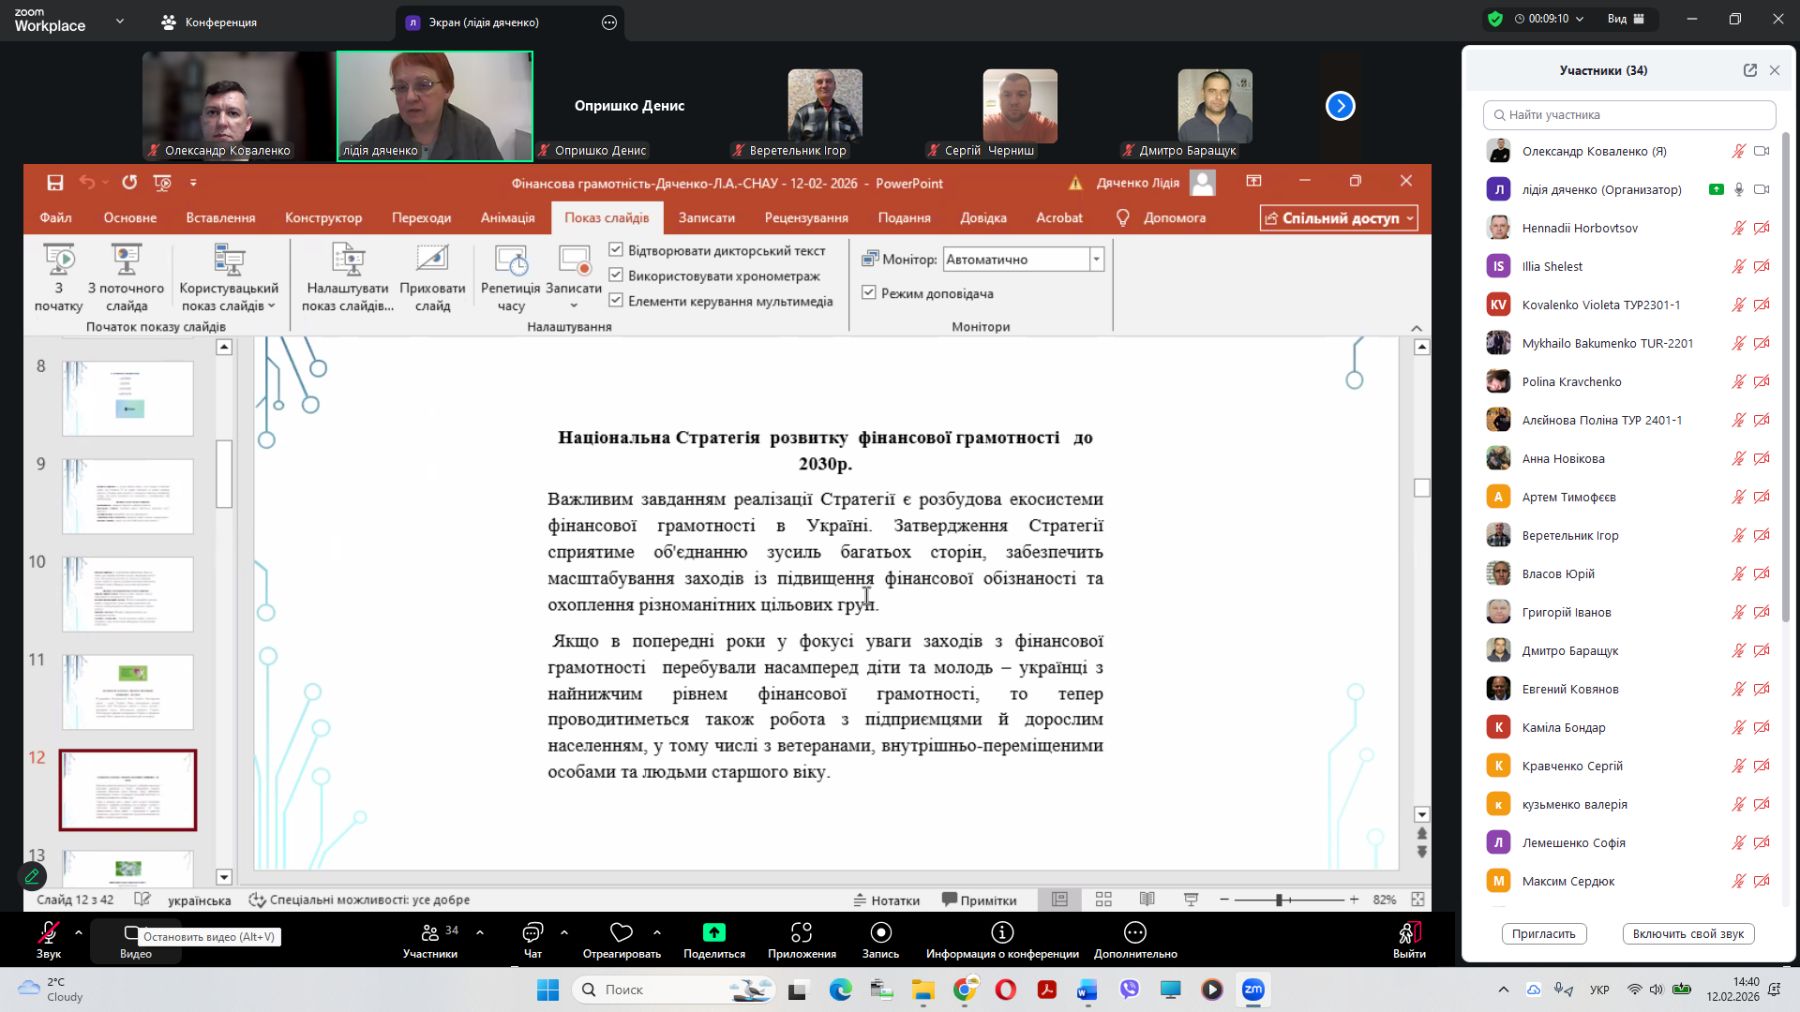Click the Leave meeting icon
This screenshot has height=1012, width=1800.
[x=1409, y=933]
